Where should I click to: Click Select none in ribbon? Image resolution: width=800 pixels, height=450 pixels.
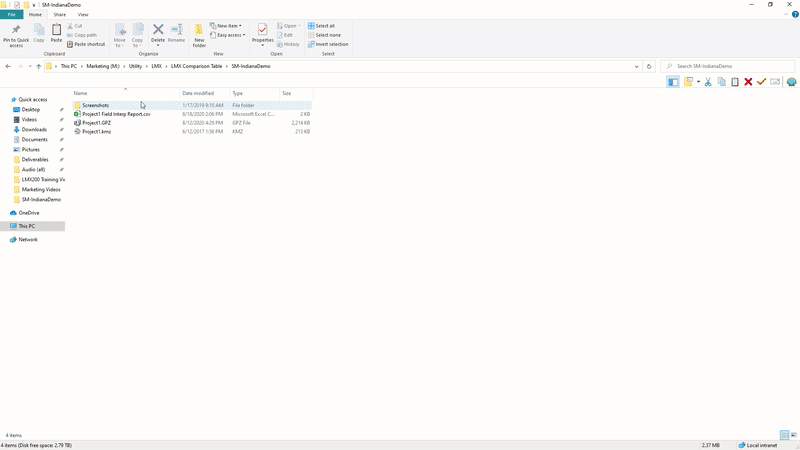click(x=324, y=35)
